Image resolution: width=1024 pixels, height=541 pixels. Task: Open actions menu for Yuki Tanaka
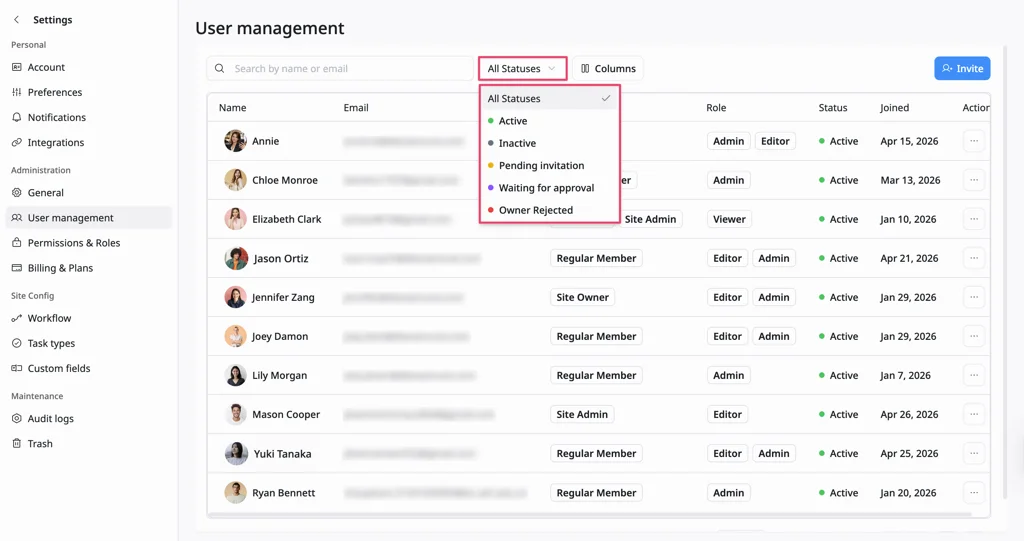click(974, 453)
